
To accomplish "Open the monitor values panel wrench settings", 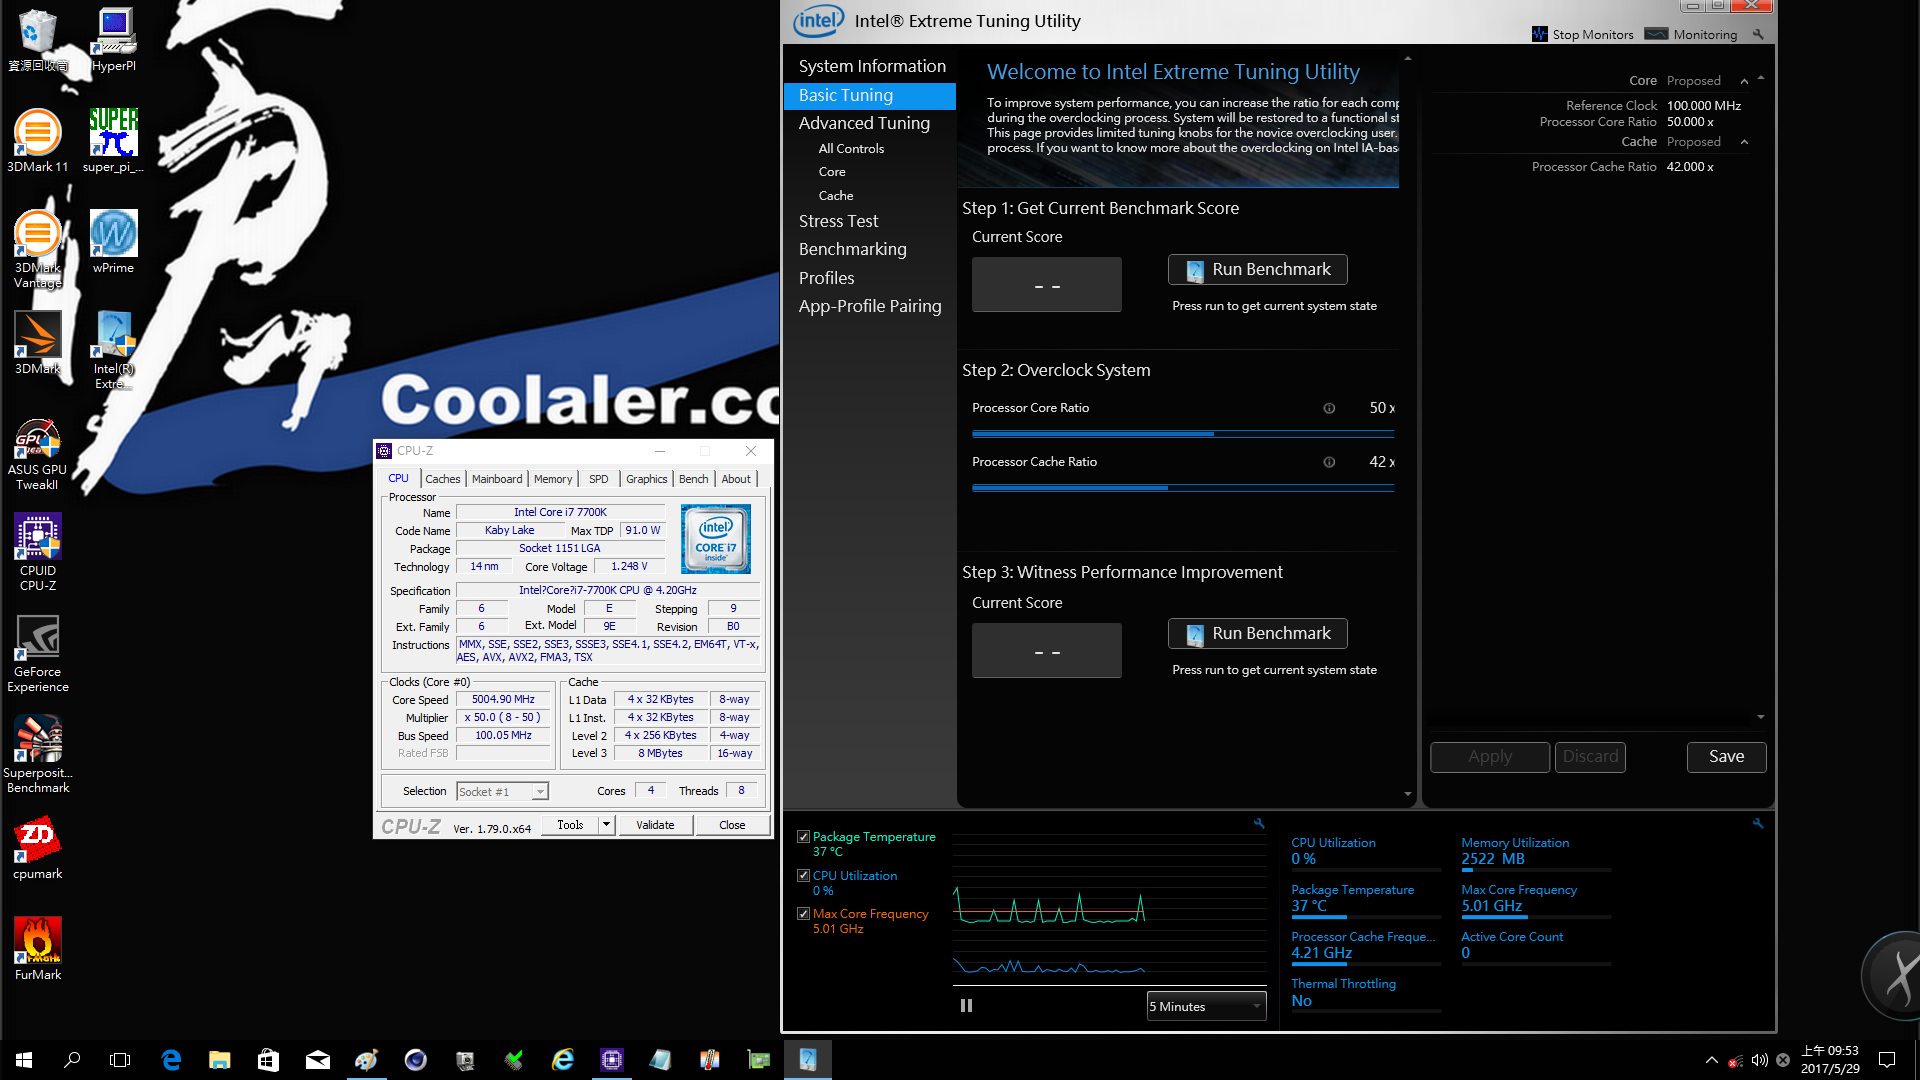I will coord(1758,823).
